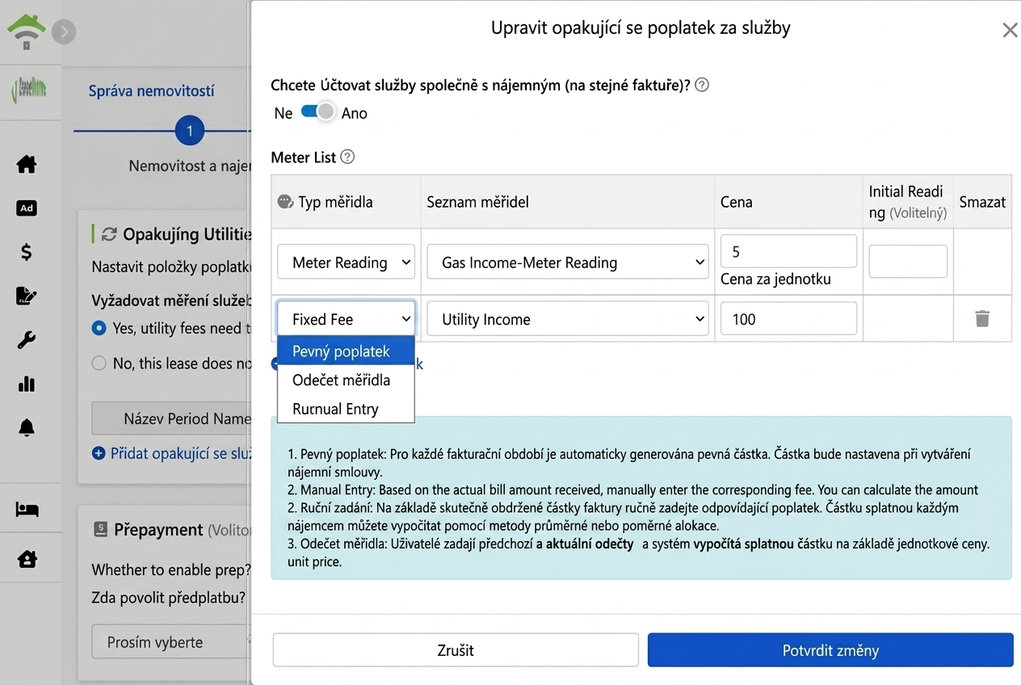Click the green house logo icon
Viewport: 1021px width, 685px height.
[26, 31]
